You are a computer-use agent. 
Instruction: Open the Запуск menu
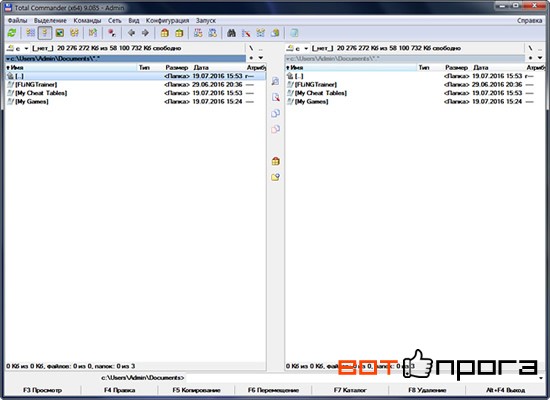(x=206, y=20)
